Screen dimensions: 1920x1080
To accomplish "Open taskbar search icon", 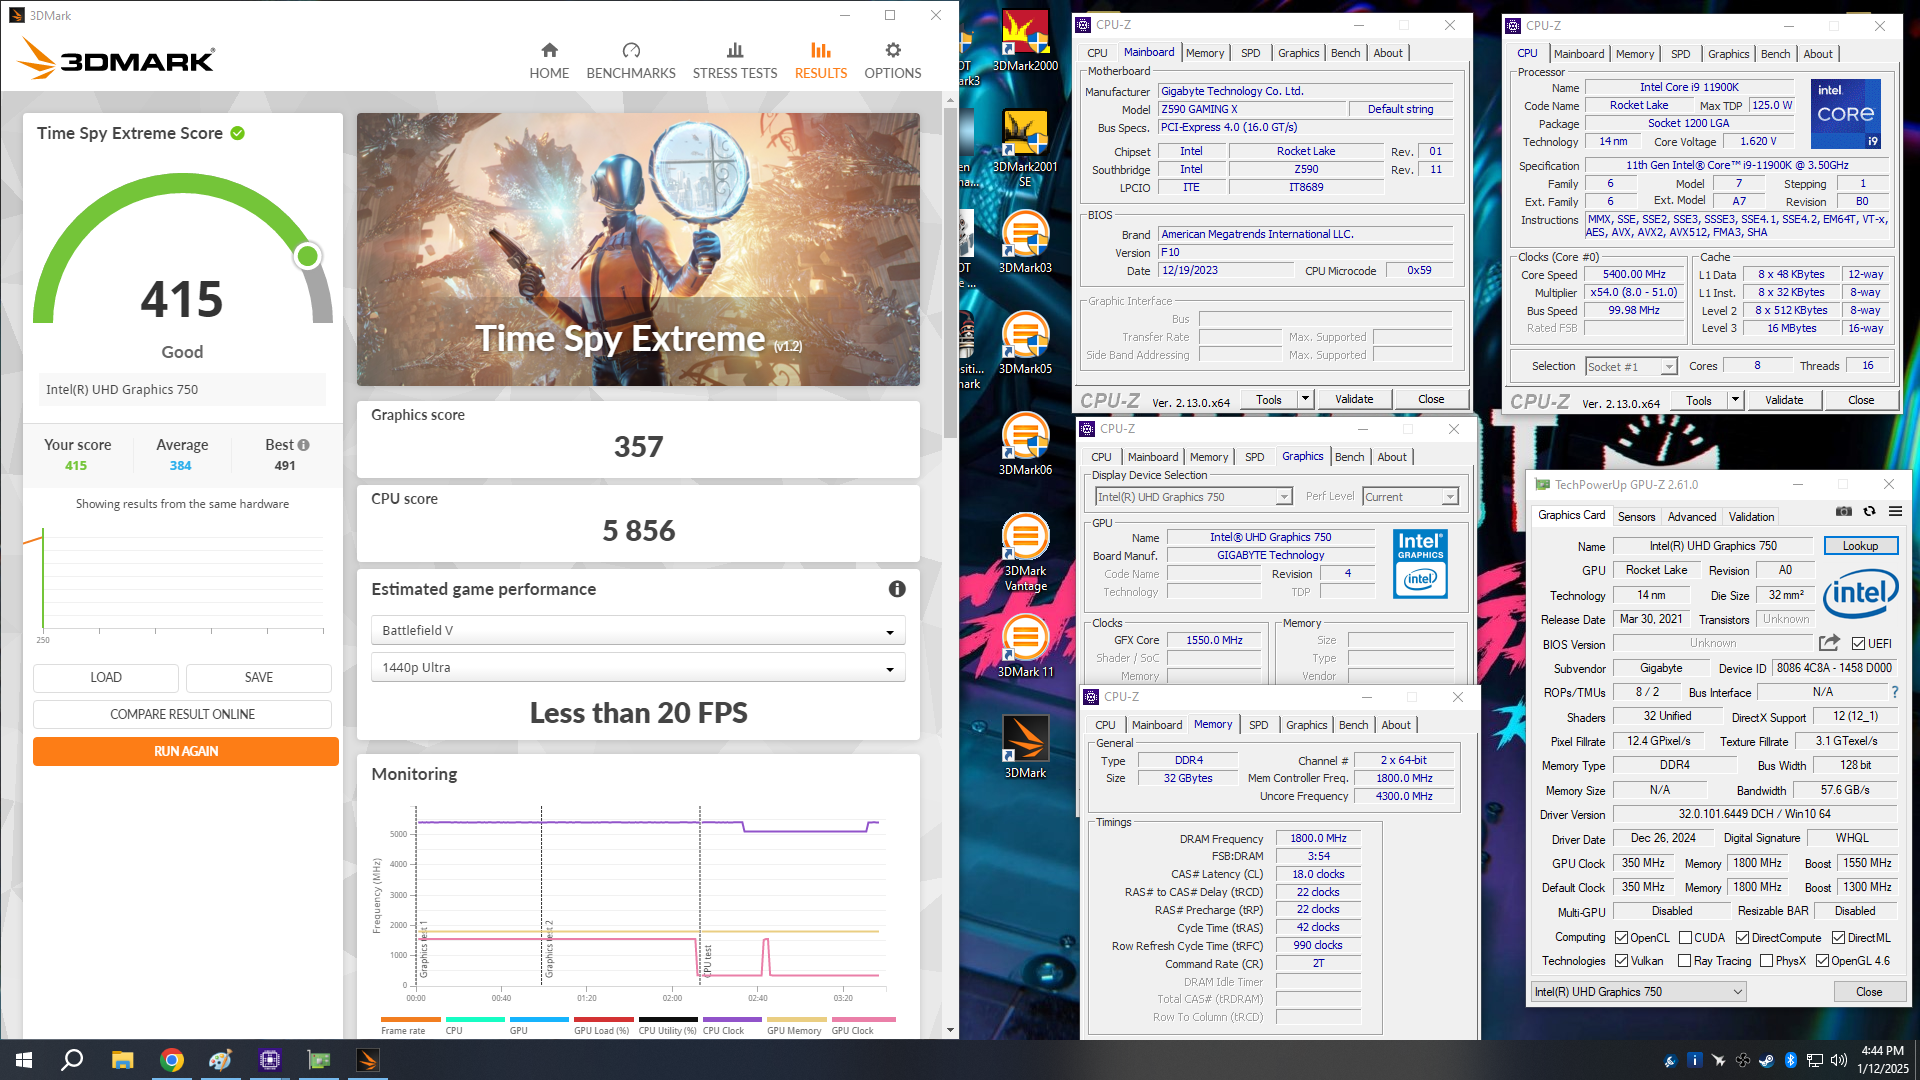I will pos(72,1060).
